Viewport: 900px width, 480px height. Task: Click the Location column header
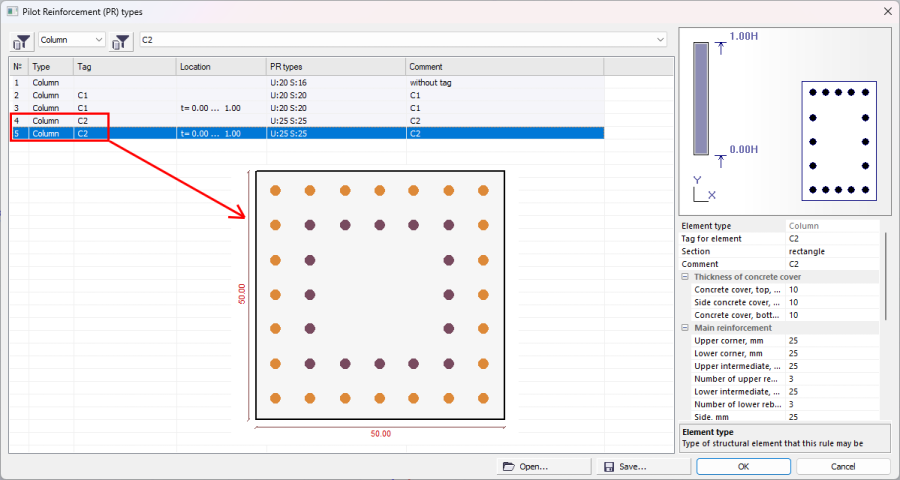click(x=221, y=67)
